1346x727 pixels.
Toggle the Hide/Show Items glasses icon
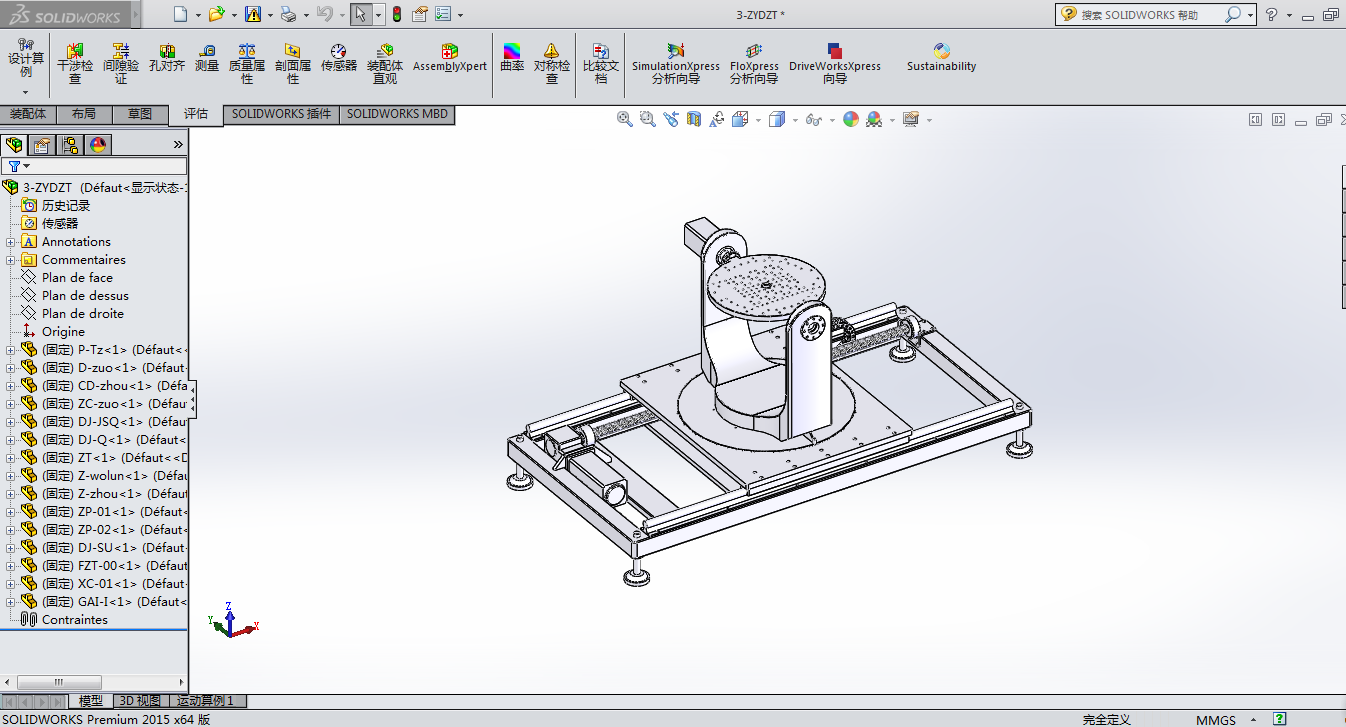[813, 120]
